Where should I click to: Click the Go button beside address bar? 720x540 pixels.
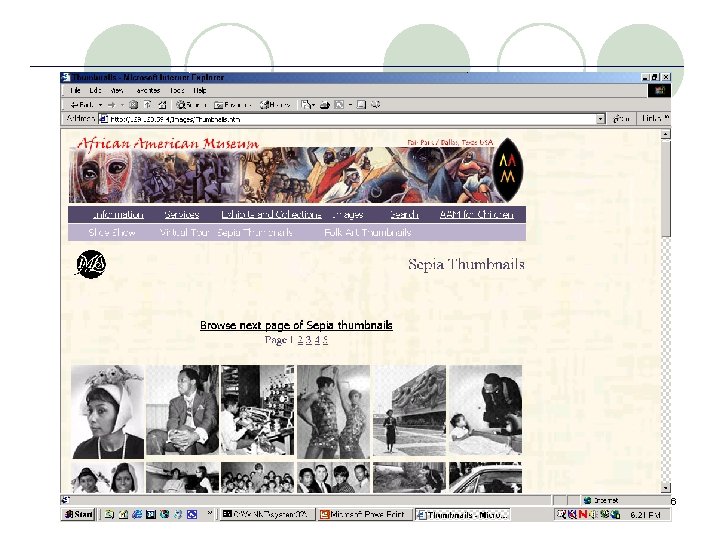[x=621, y=119]
